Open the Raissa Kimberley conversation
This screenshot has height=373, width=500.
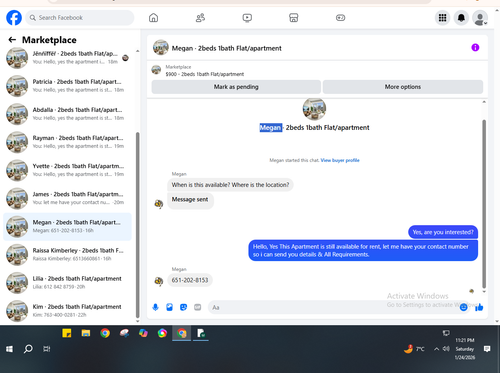click(x=67, y=255)
